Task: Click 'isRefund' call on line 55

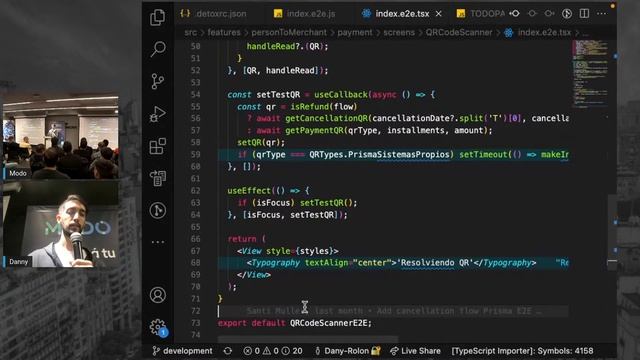Action: (309, 107)
